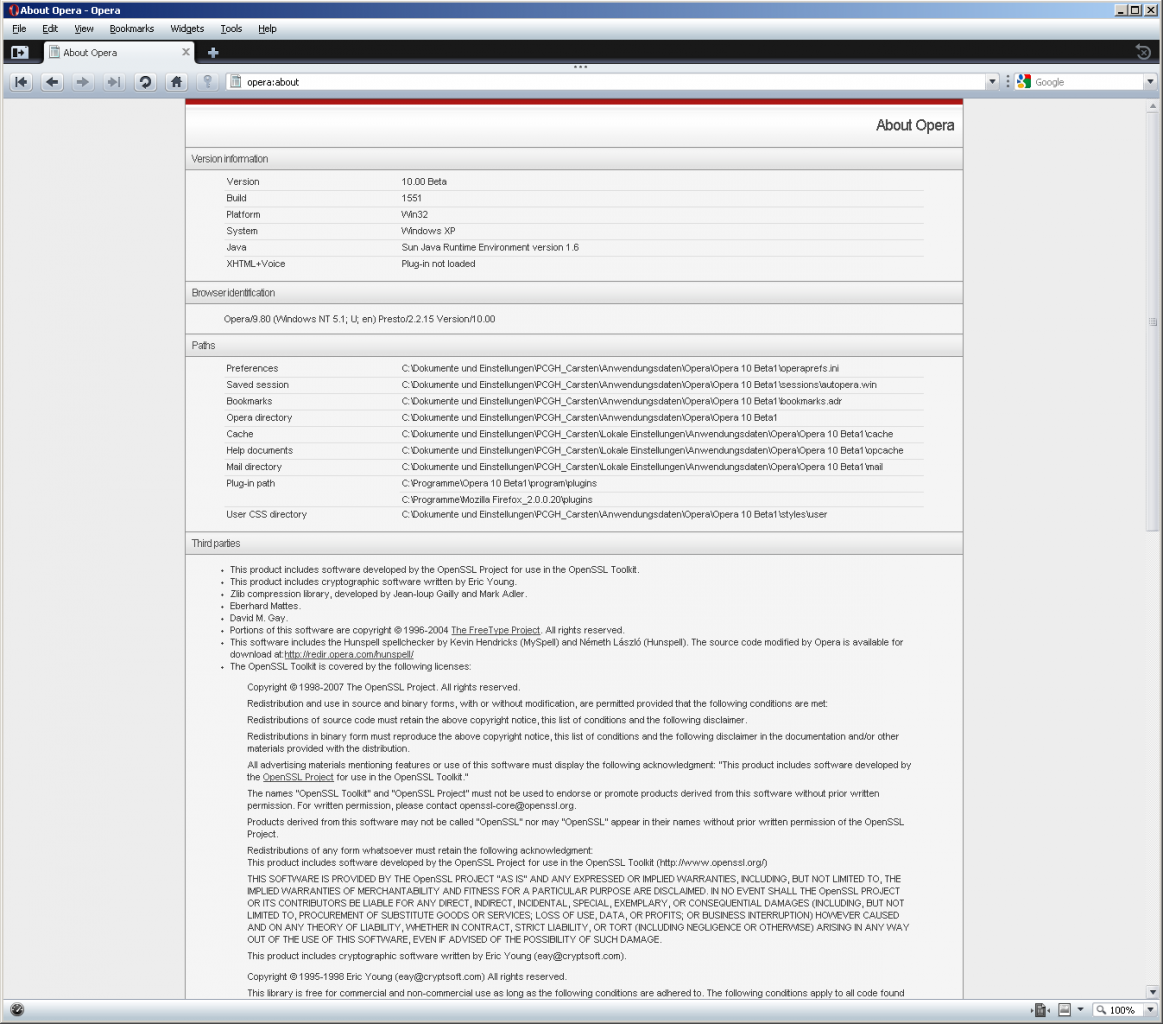Click the '10.00 Beta' version value
The height and width of the screenshot is (1024, 1163).
424,182
